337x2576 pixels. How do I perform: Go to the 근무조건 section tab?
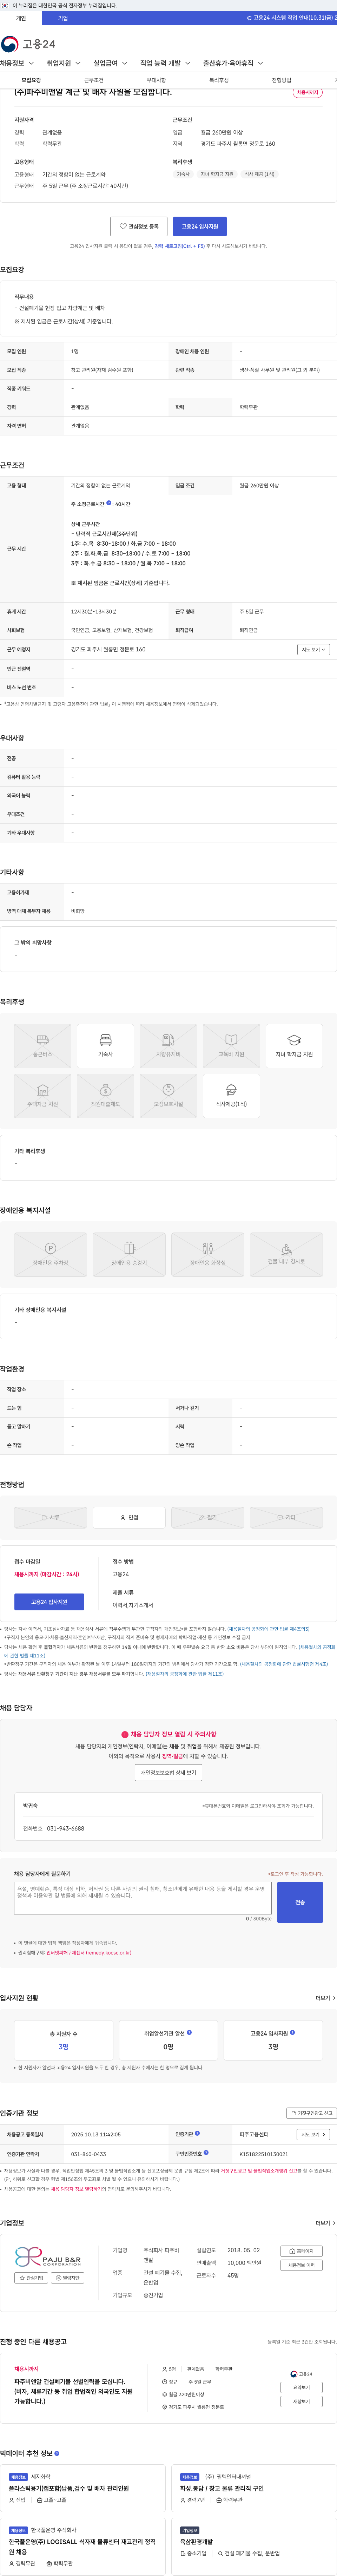click(94, 80)
